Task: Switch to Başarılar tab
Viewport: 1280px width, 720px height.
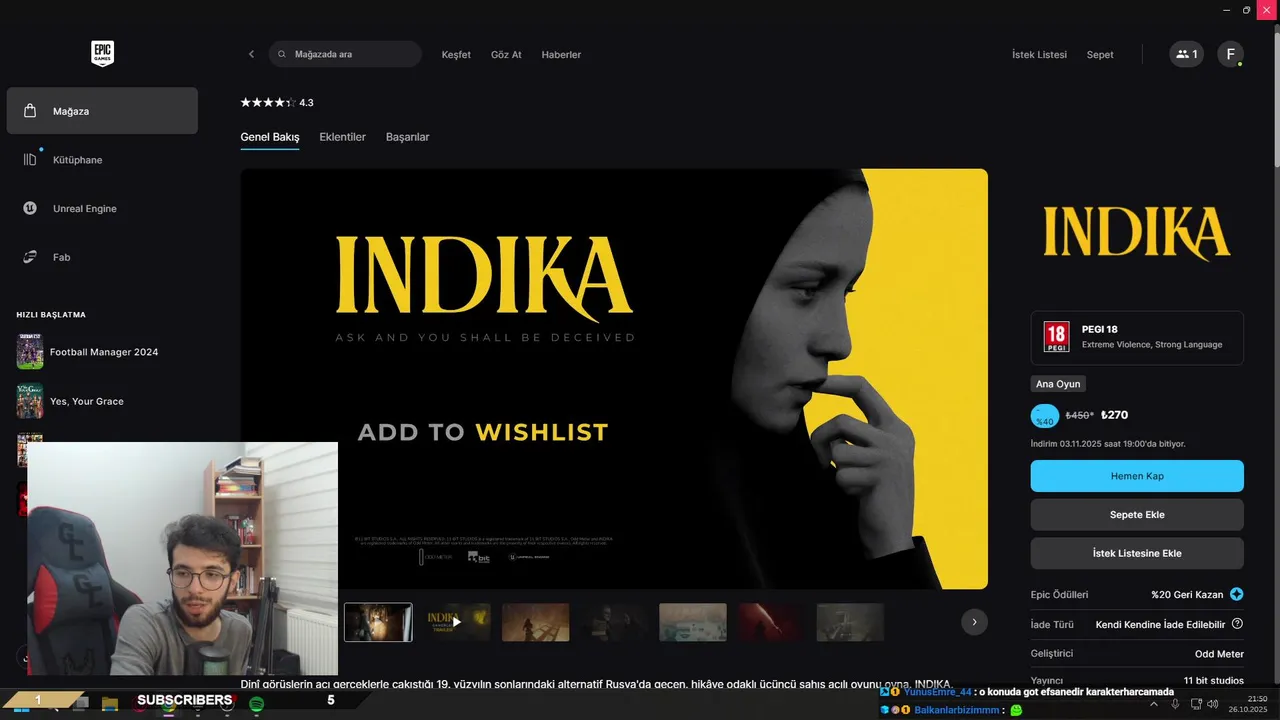Action: 407,137
